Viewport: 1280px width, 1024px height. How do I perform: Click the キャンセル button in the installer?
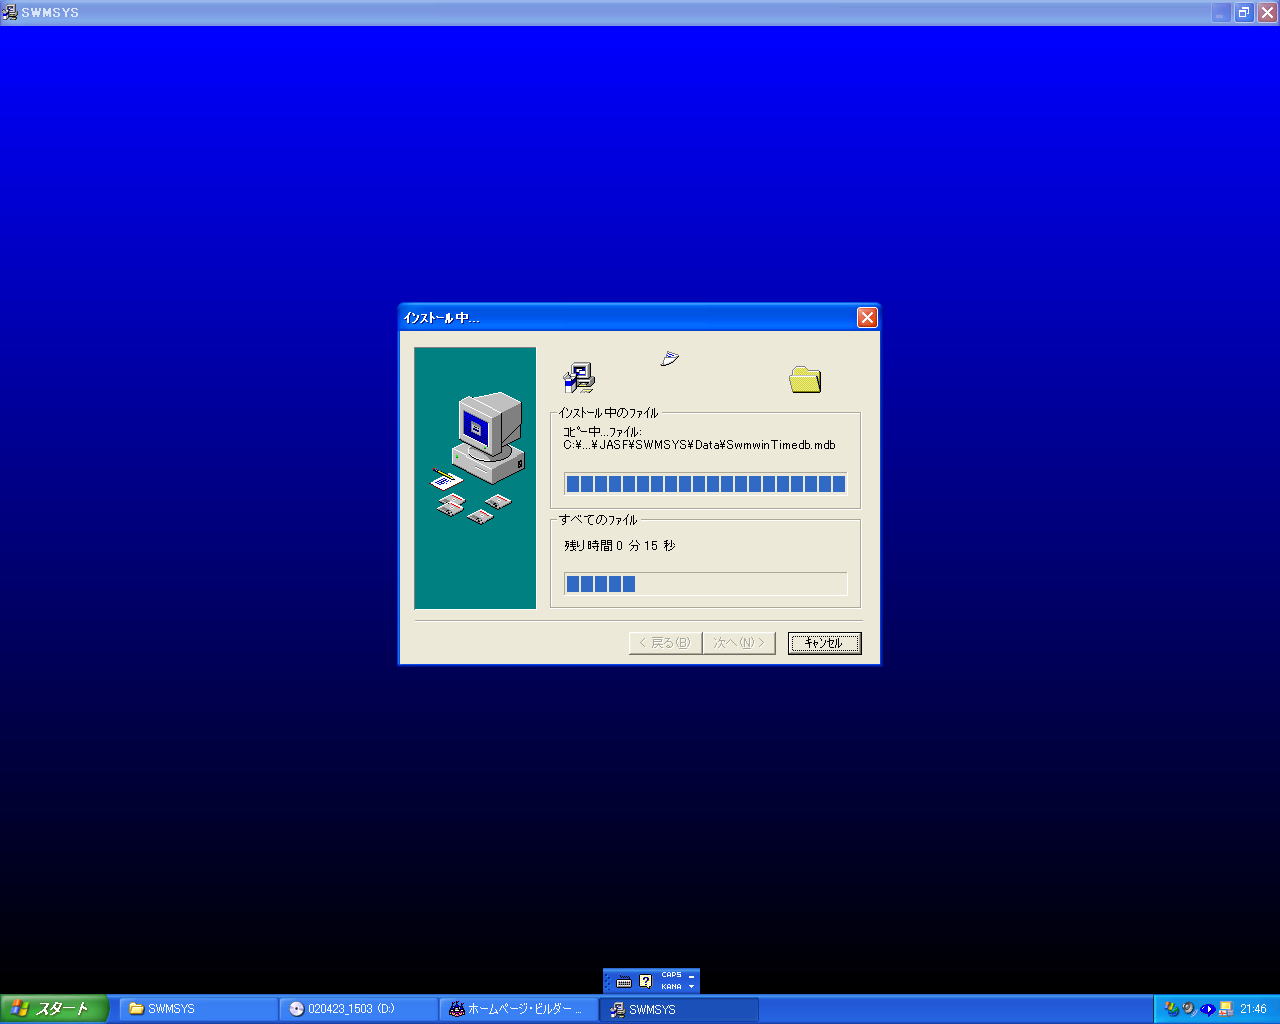click(x=824, y=643)
